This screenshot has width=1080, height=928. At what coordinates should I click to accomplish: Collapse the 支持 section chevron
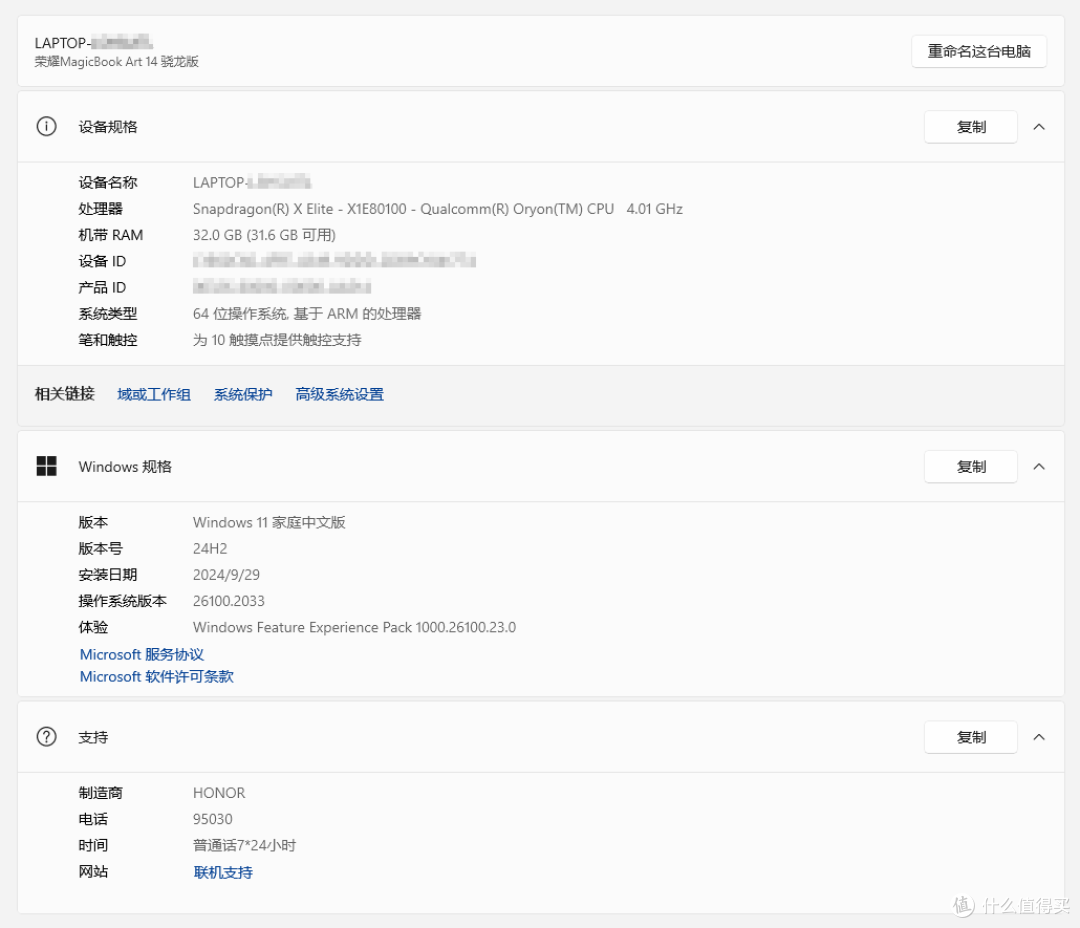click(x=1039, y=737)
